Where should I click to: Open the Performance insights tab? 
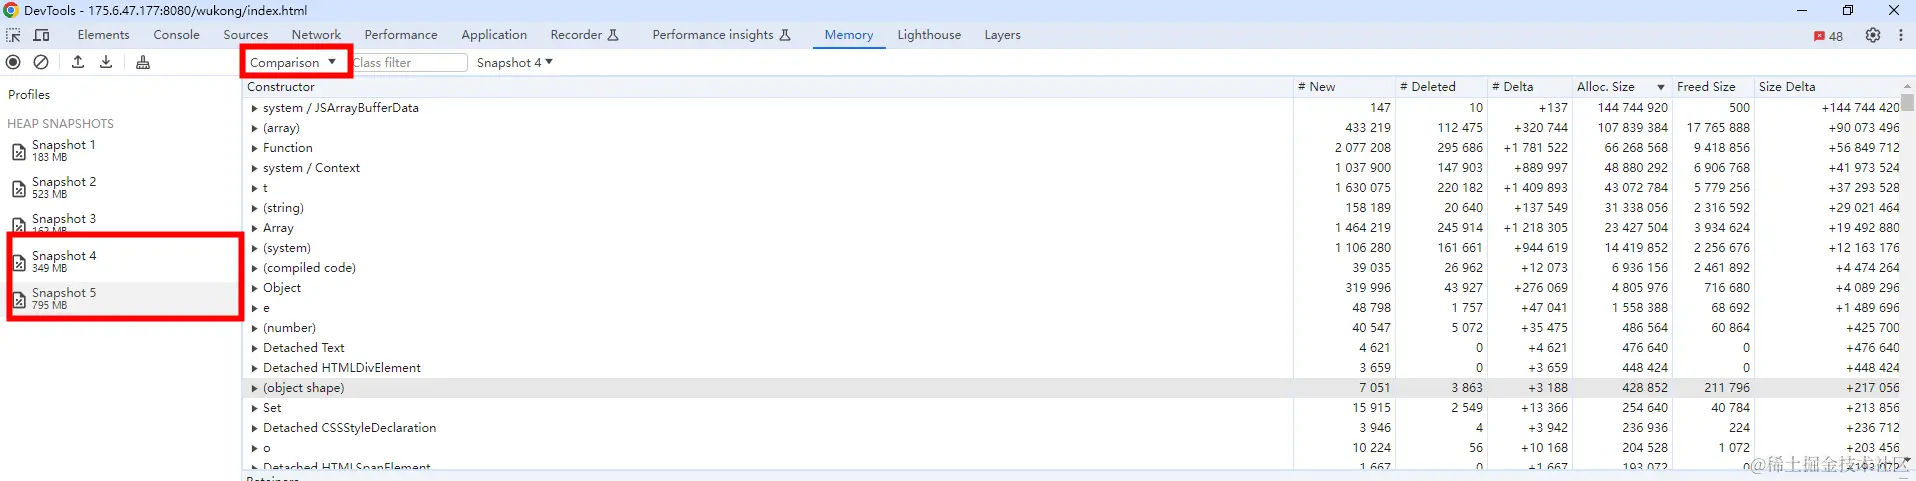click(722, 35)
